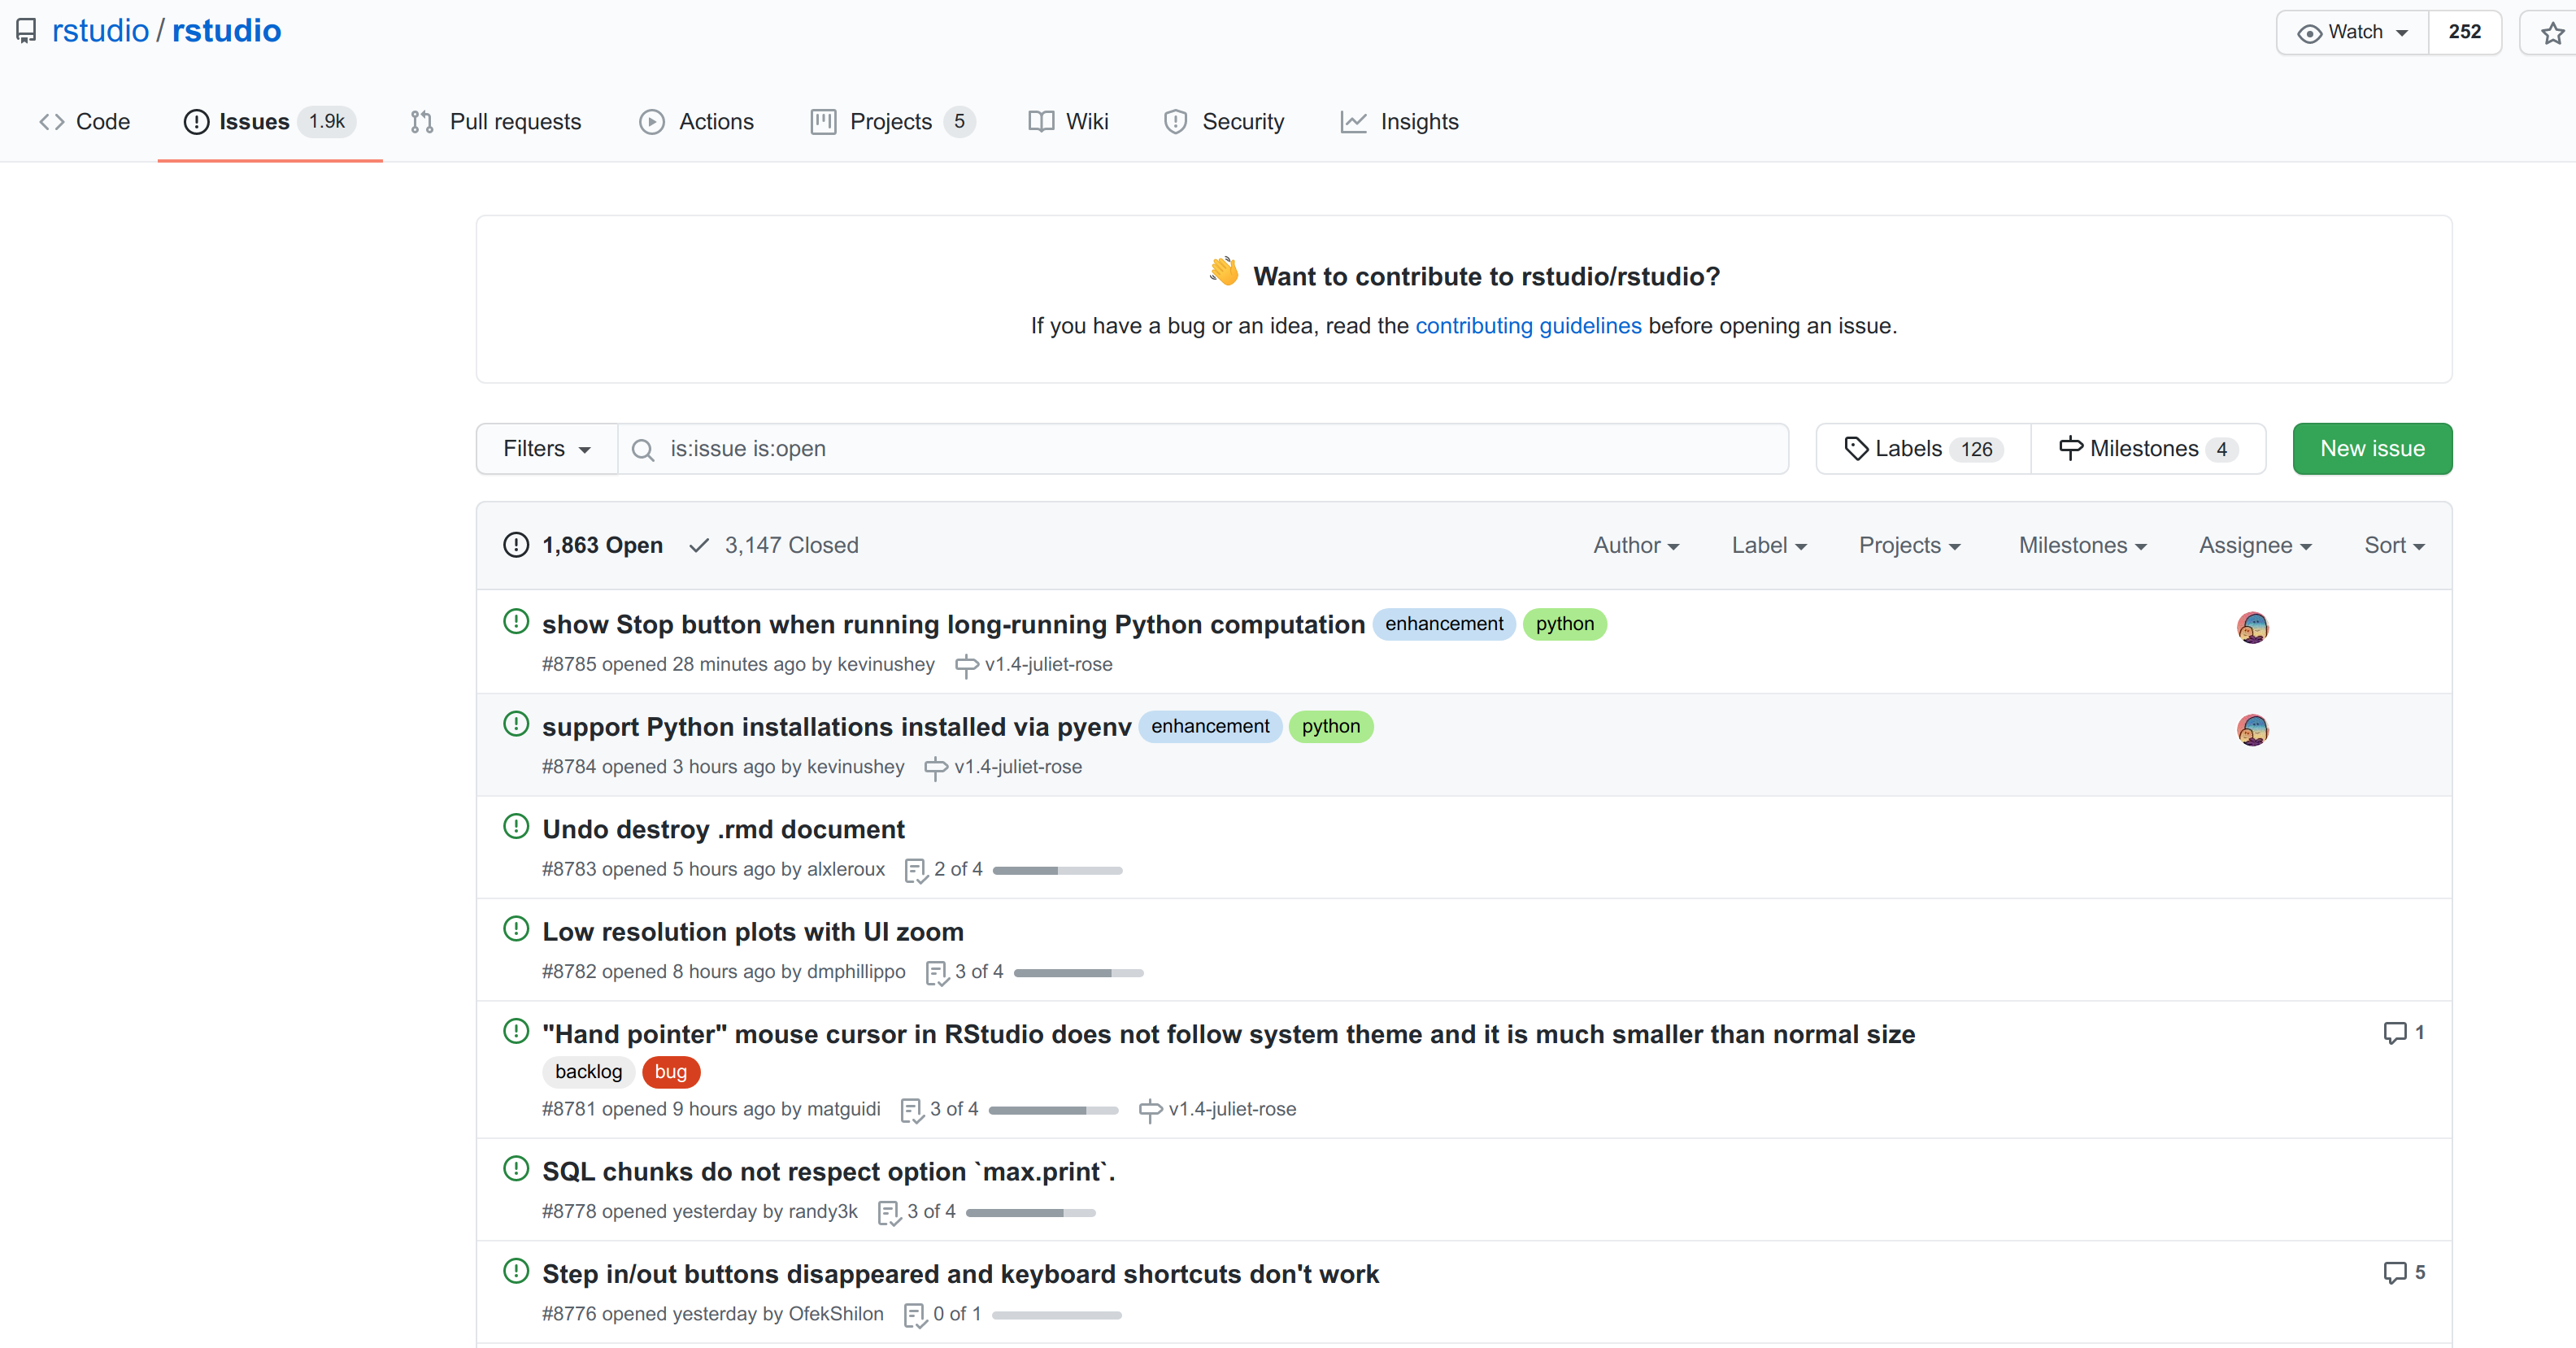Expand the Assignee filter dropdown
Screen dimensions: 2576x1348
[2254, 545]
